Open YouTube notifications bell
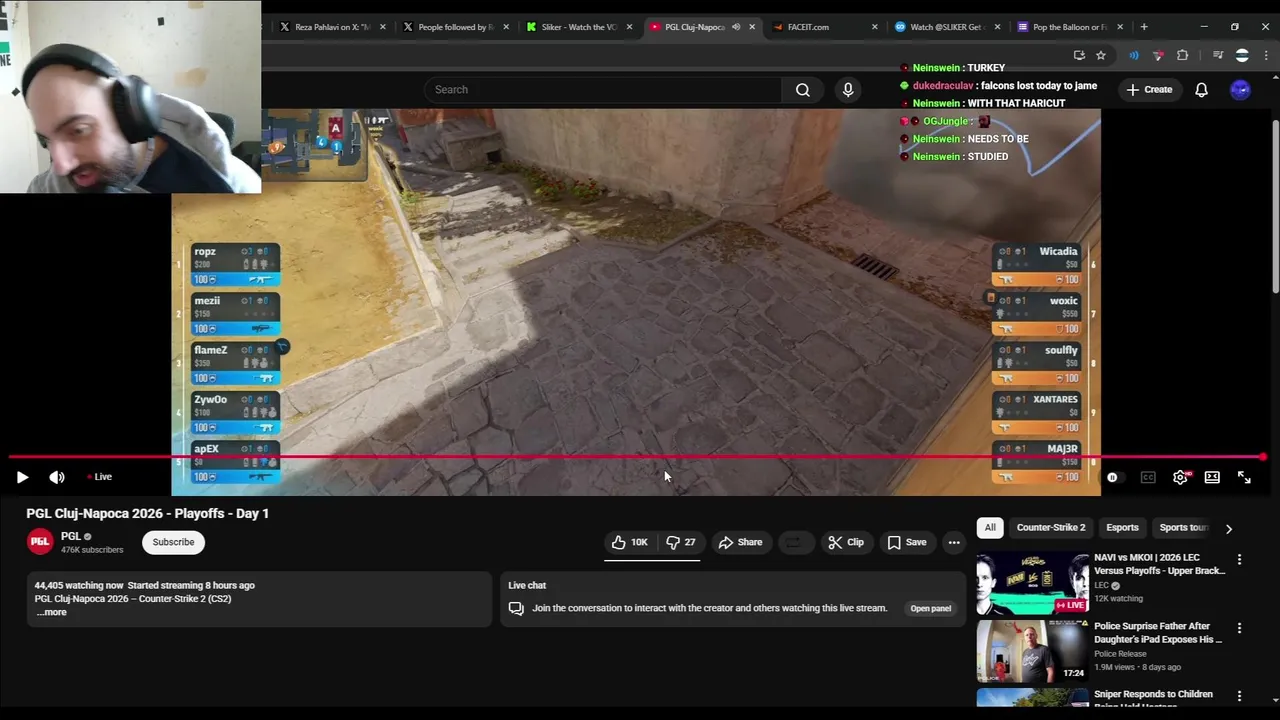 pos(1201,90)
